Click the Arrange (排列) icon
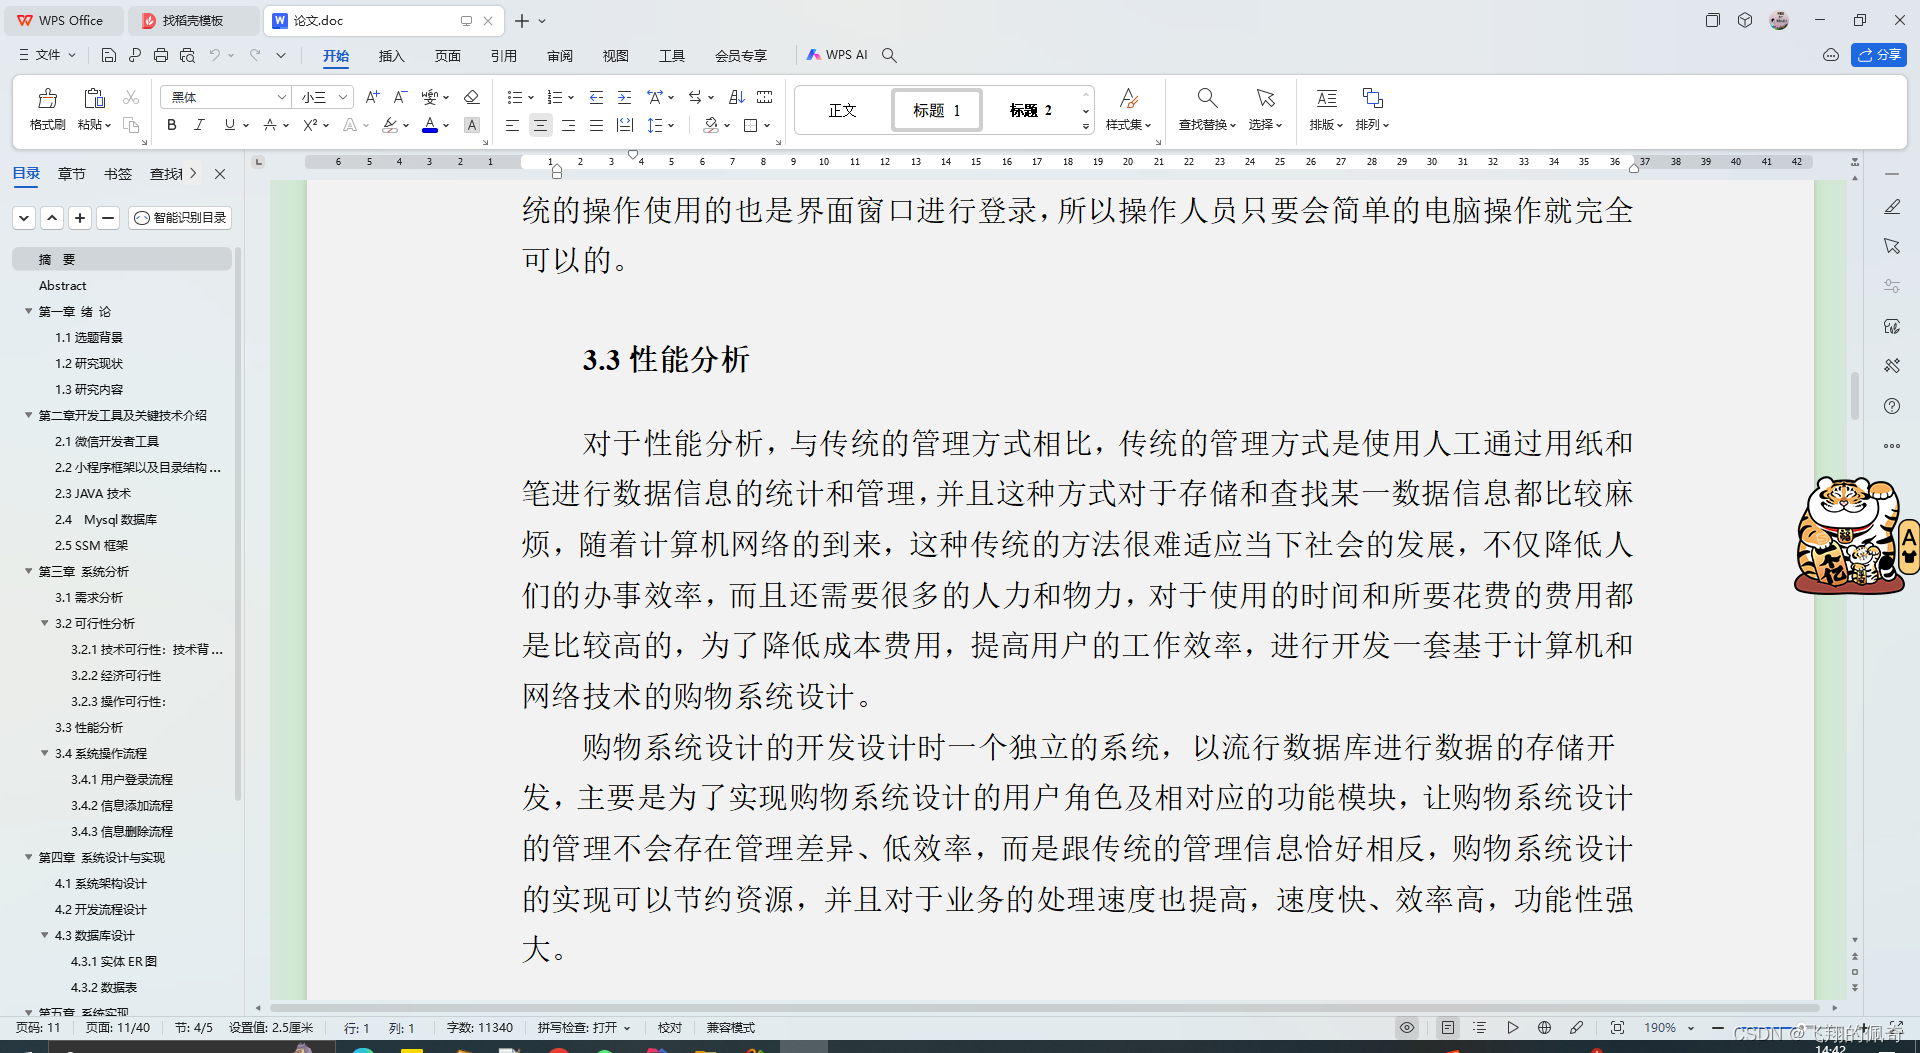The image size is (1920, 1053). 1372,98
